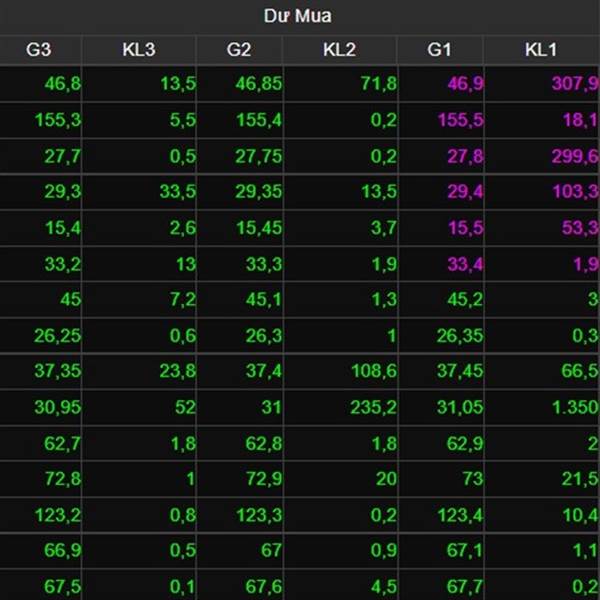Click the KL3 volume 5,5
This screenshot has width=600, height=600.
point(183,120)
